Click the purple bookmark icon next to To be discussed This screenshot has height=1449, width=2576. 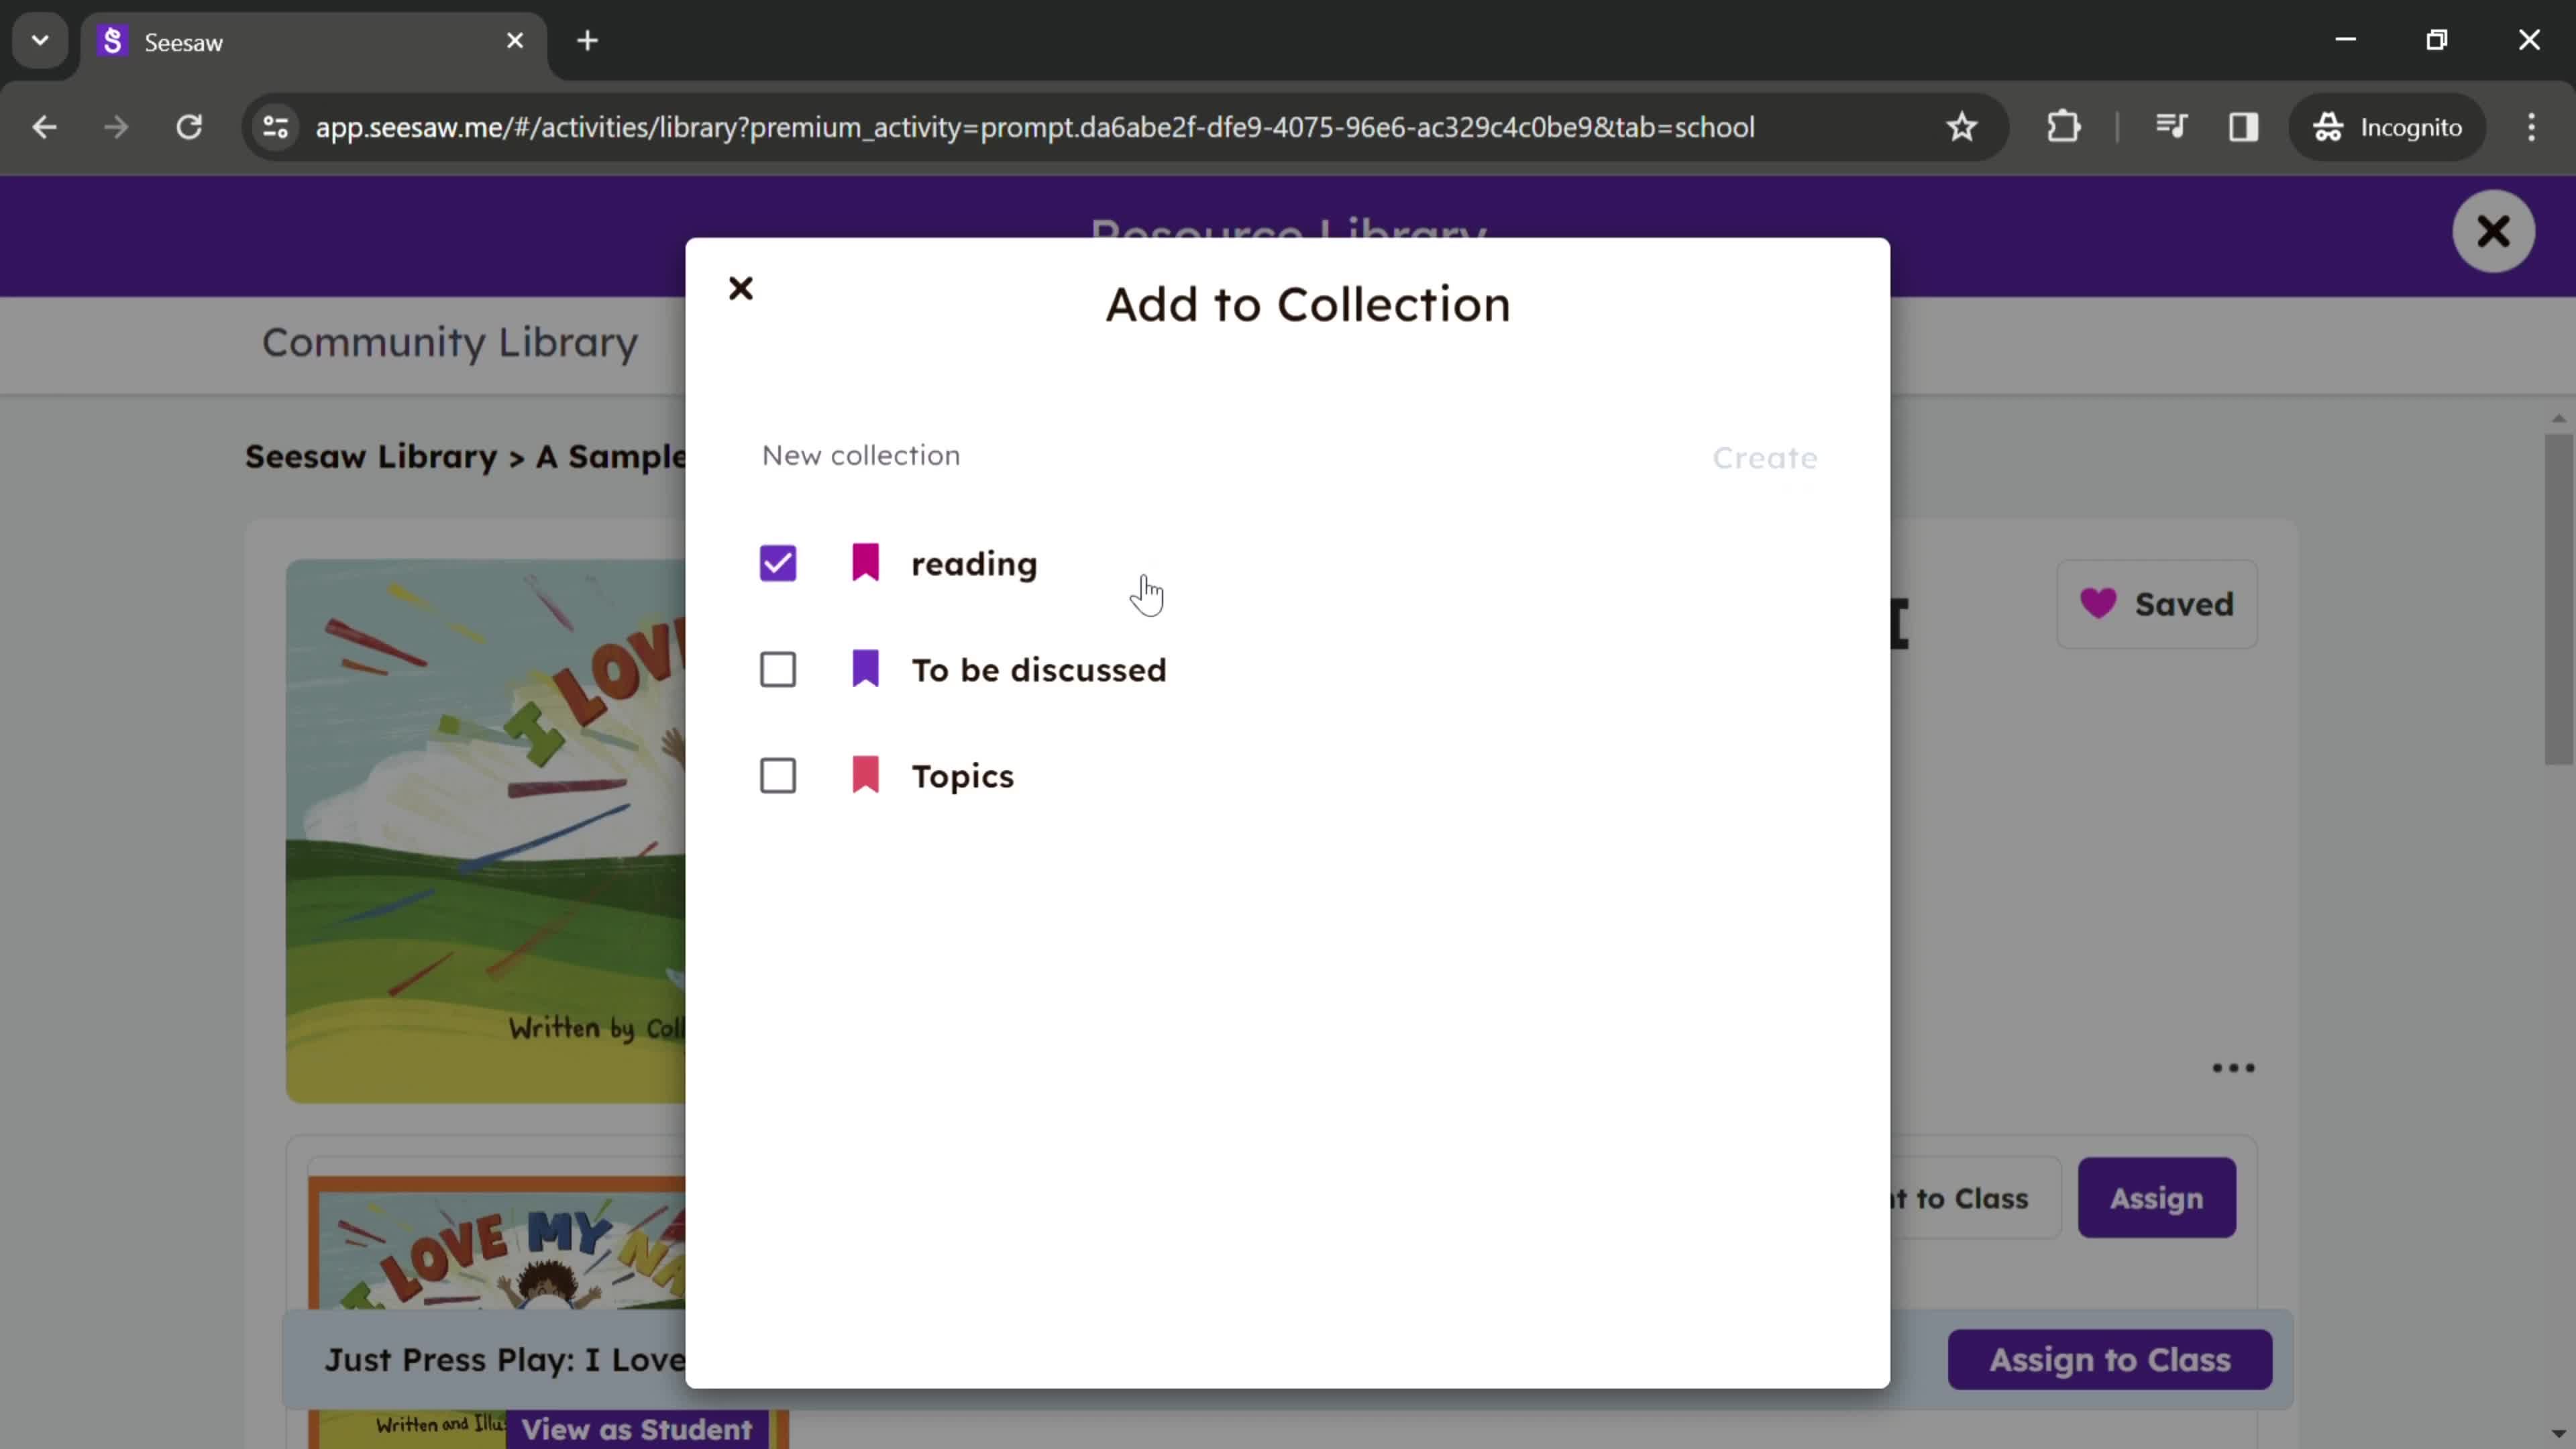(867, 669)
